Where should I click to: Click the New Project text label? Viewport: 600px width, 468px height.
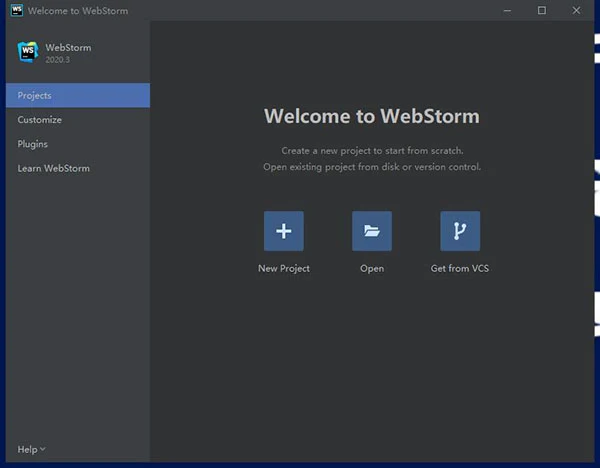coord(284,268)
